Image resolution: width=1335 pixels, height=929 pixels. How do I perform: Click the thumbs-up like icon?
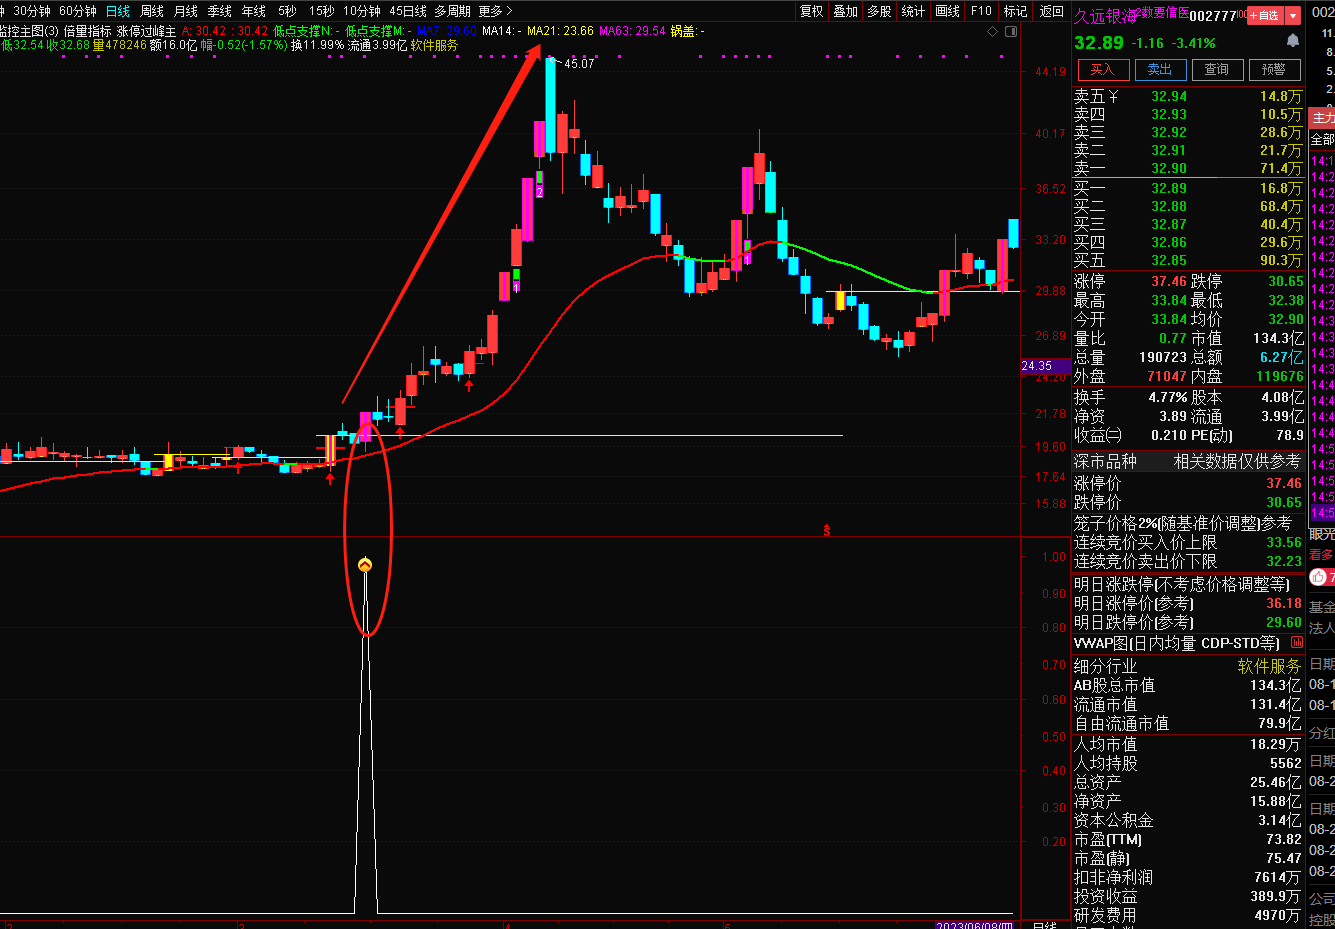[x=1319, y=577]
